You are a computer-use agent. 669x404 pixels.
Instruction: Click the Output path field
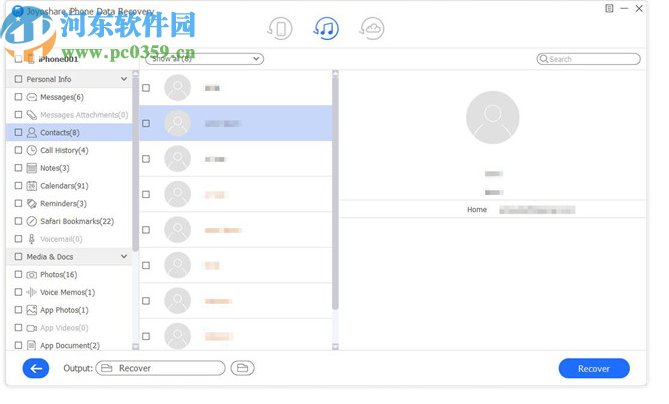click(160, 368)
